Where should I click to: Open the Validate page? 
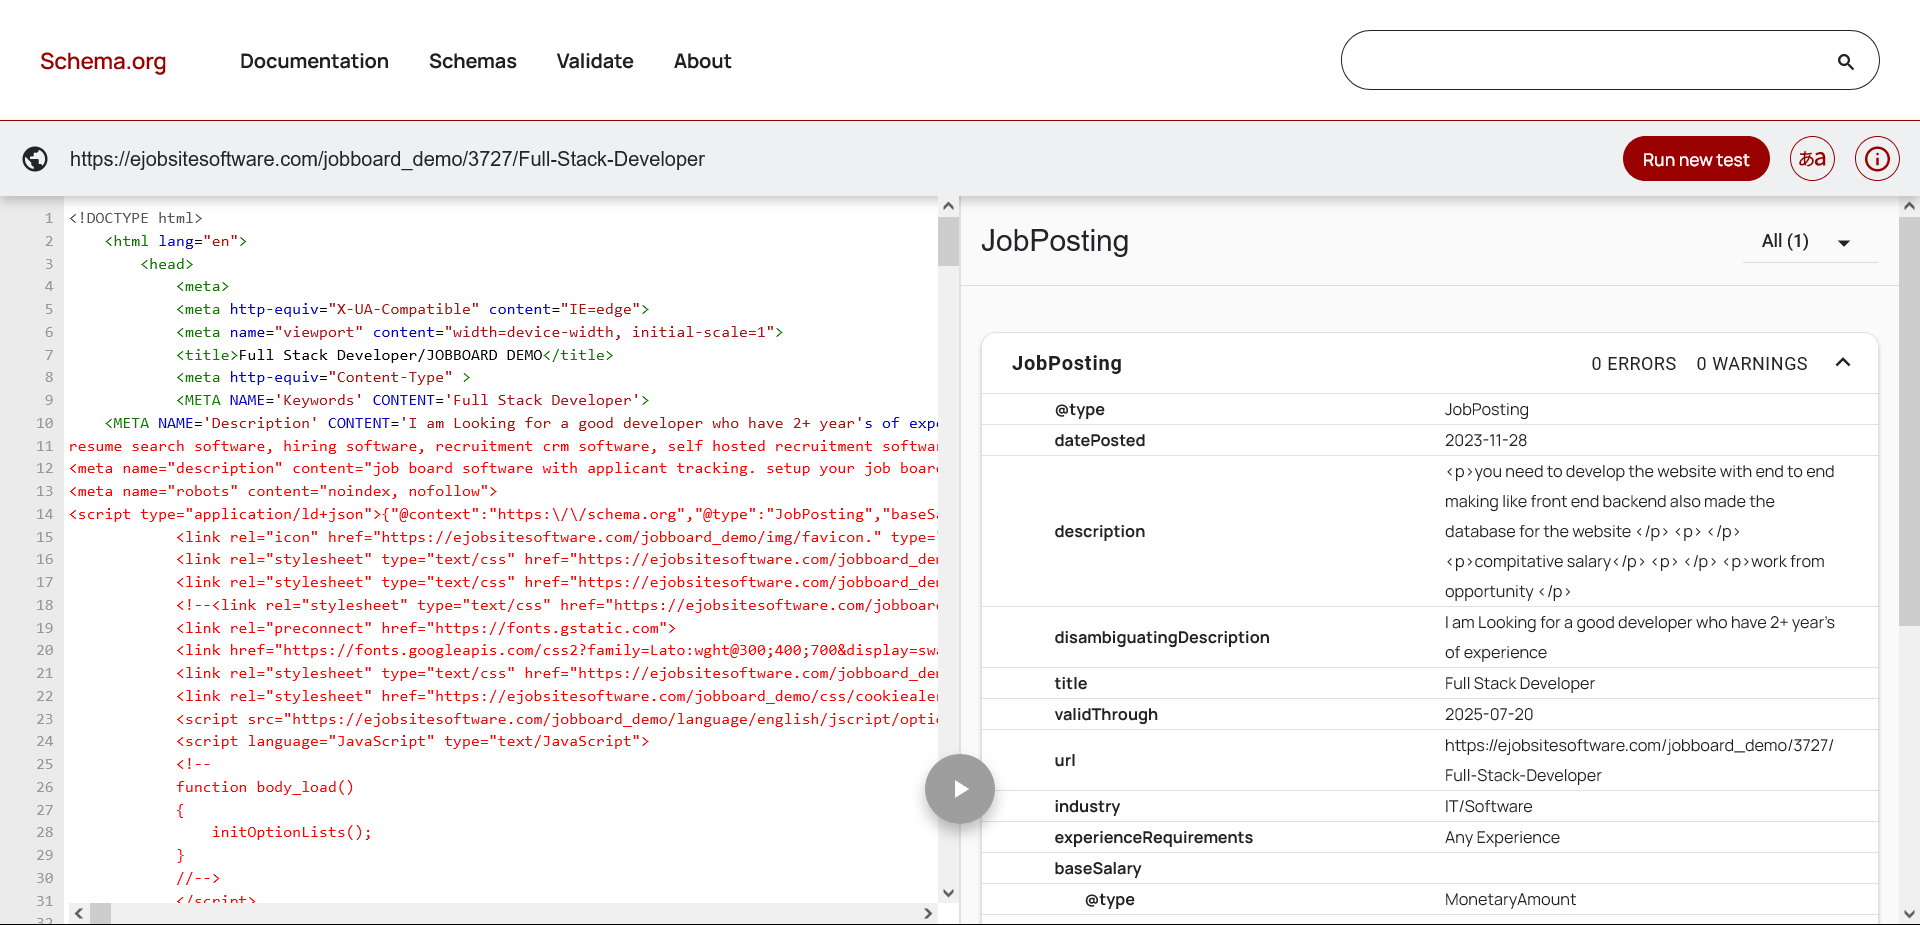(x=595, y=61)
